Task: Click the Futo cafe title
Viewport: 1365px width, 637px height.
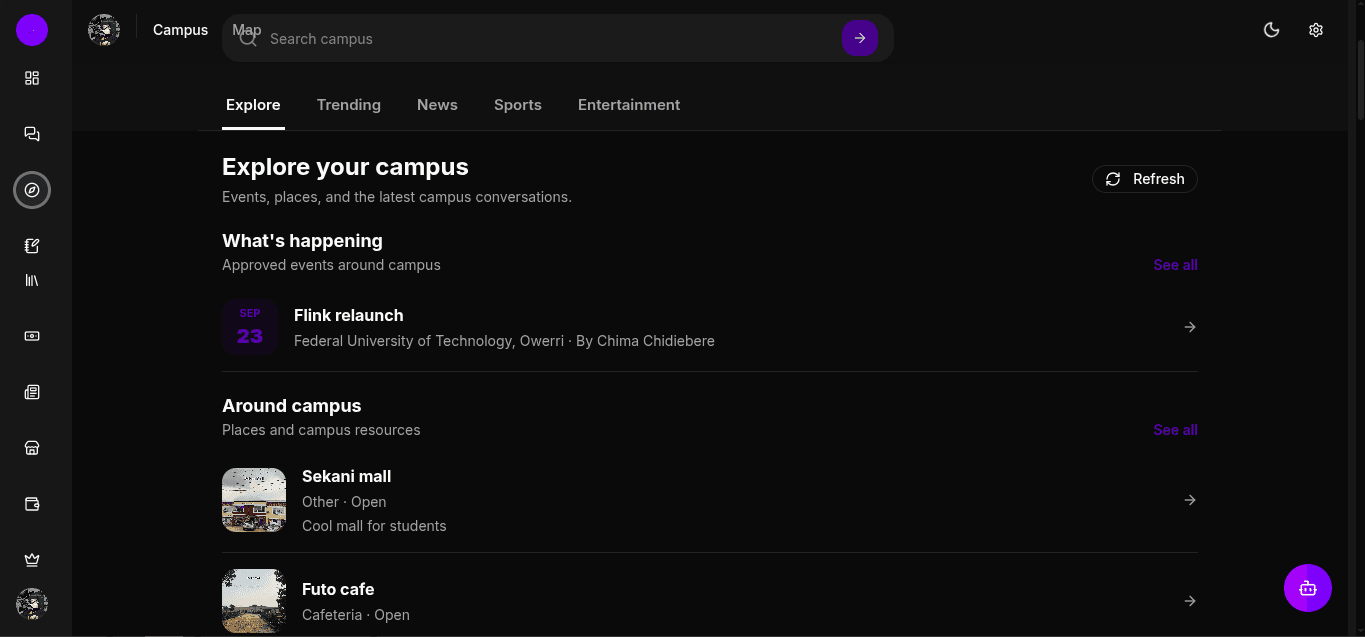Action: (x=338, y=589)
